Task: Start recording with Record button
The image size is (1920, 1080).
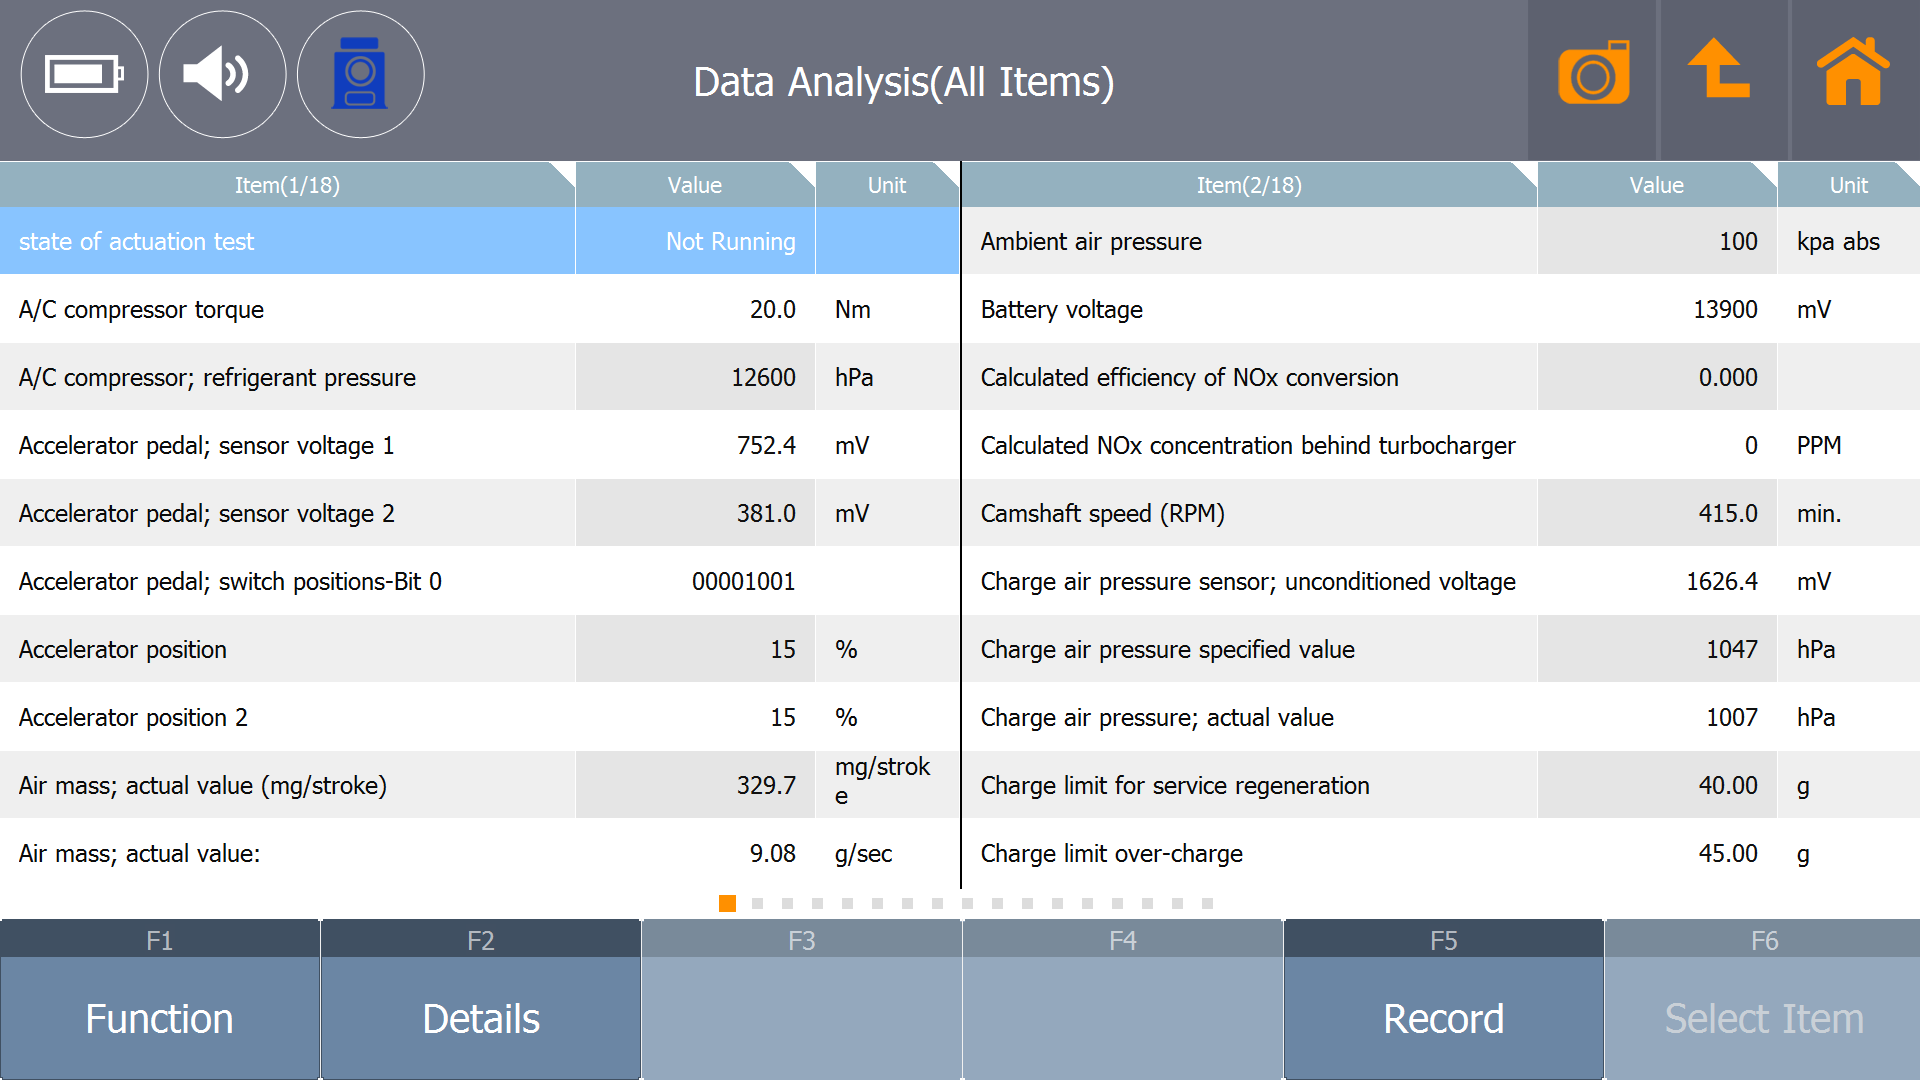Action: click(1443, 1017)
